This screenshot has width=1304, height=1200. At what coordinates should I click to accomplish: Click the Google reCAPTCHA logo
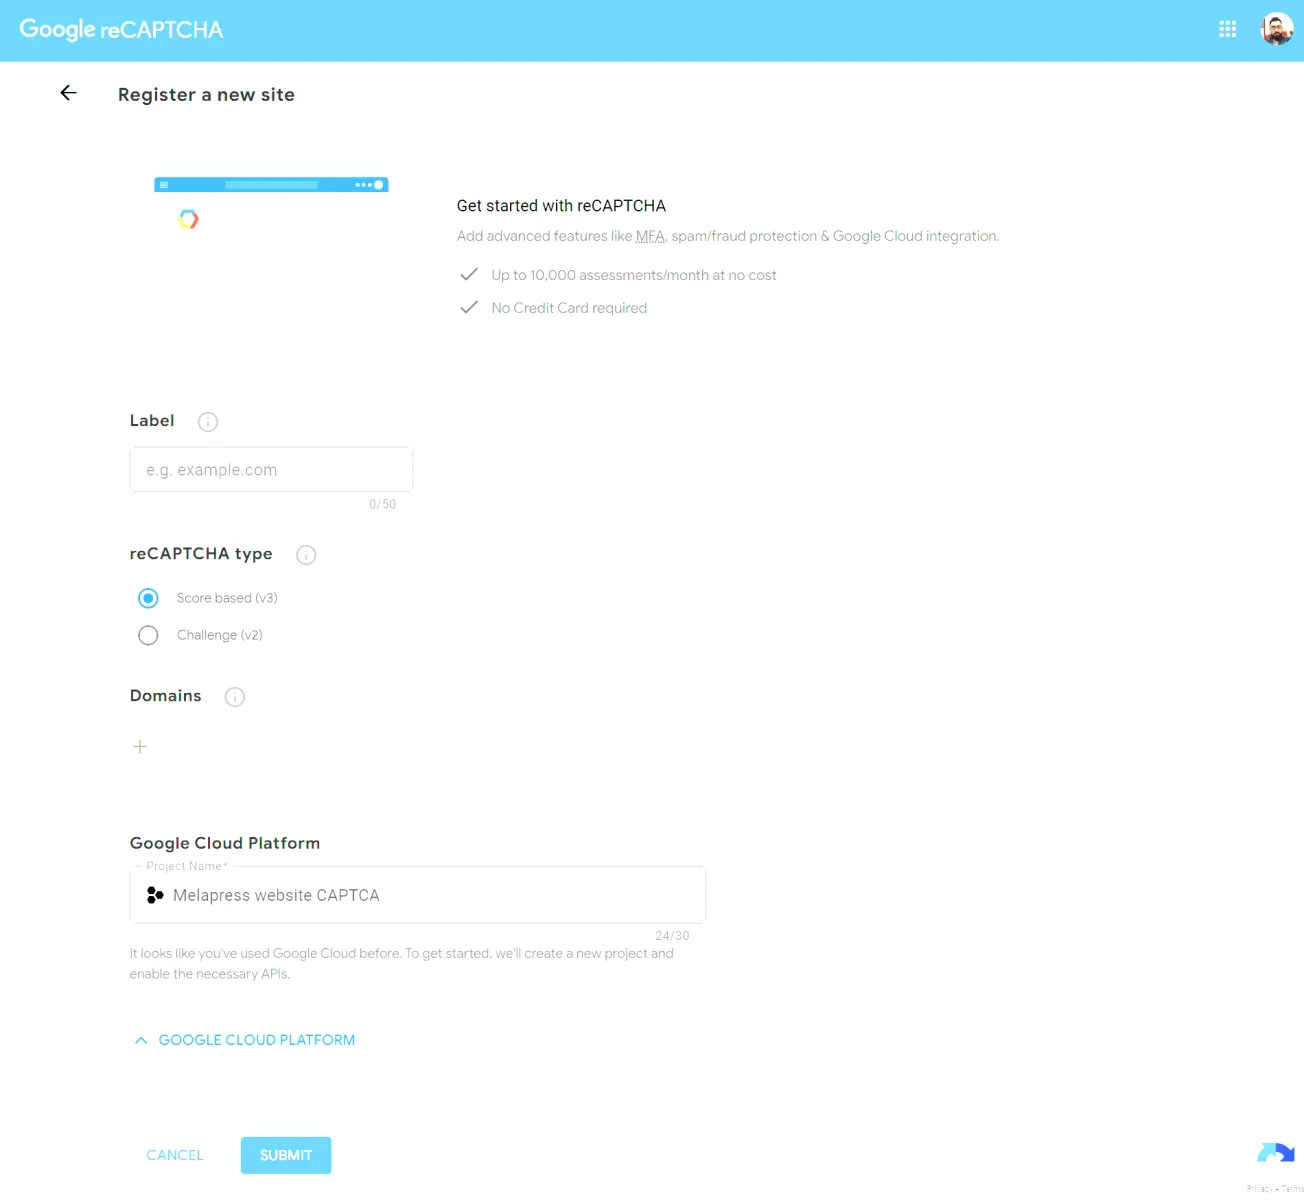point(121,29)
